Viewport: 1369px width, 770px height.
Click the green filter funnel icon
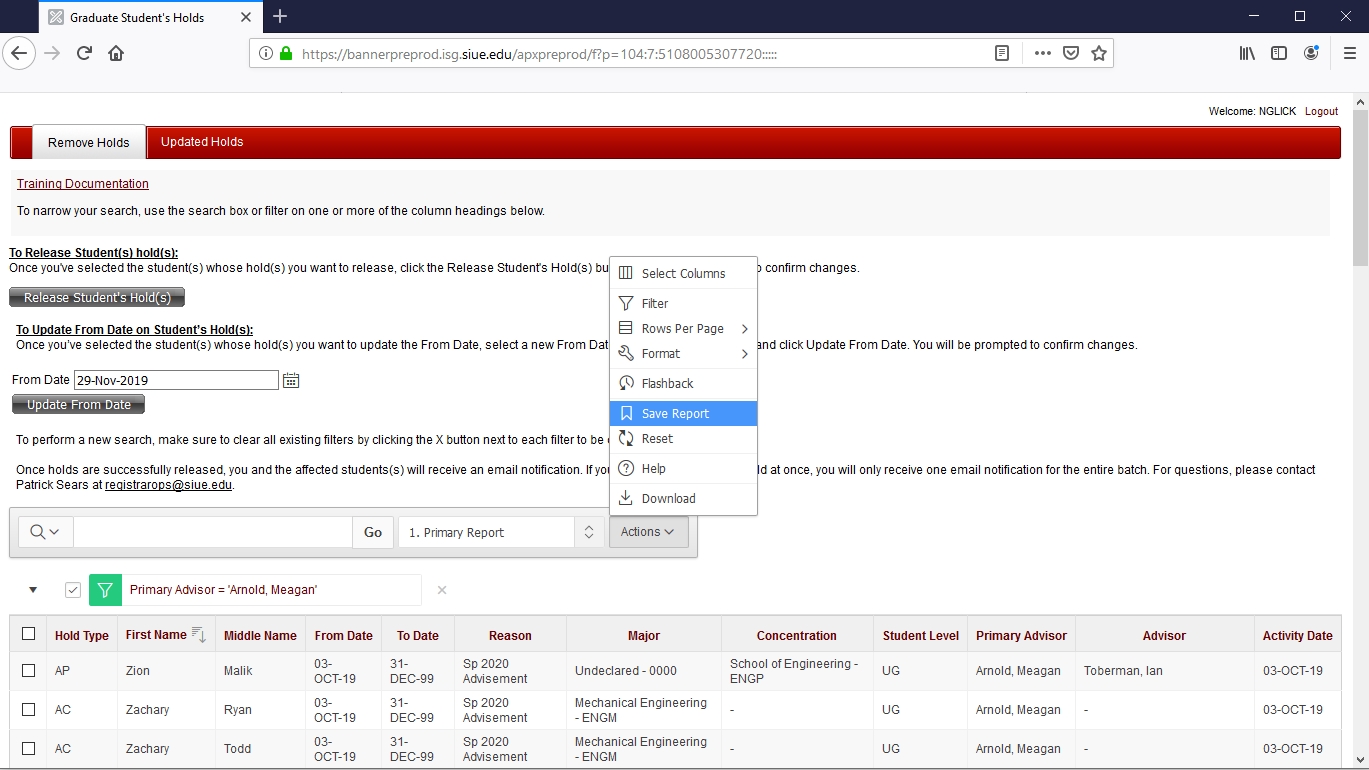105,590
